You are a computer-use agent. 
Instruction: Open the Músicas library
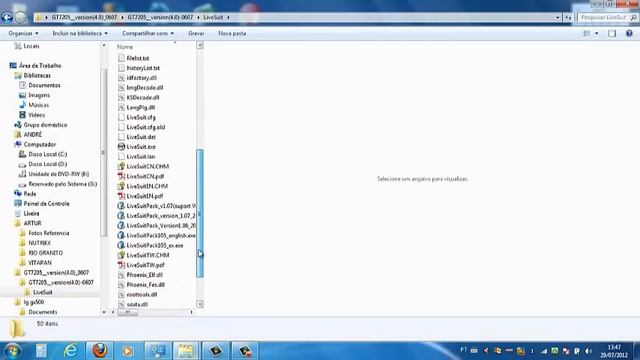point(38,105)
